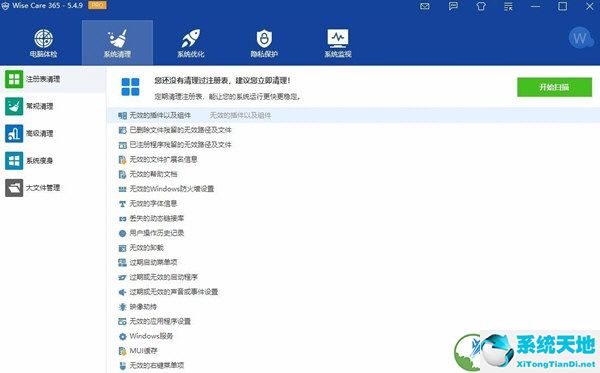Viewport: 600px width, 373px height.
Task: Click the firewall icon beside 无效的Windows防火墙设置
Action: [x=122, y=189]
